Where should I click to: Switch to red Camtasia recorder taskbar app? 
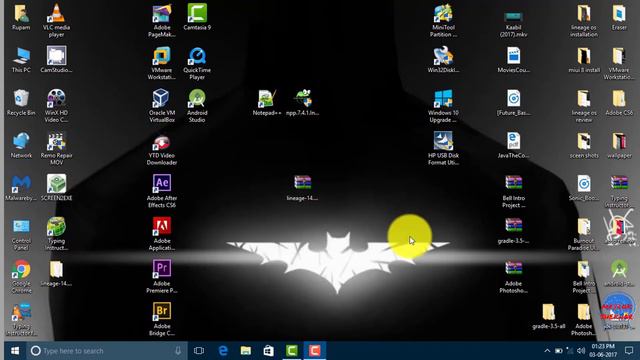pos(314,351)
